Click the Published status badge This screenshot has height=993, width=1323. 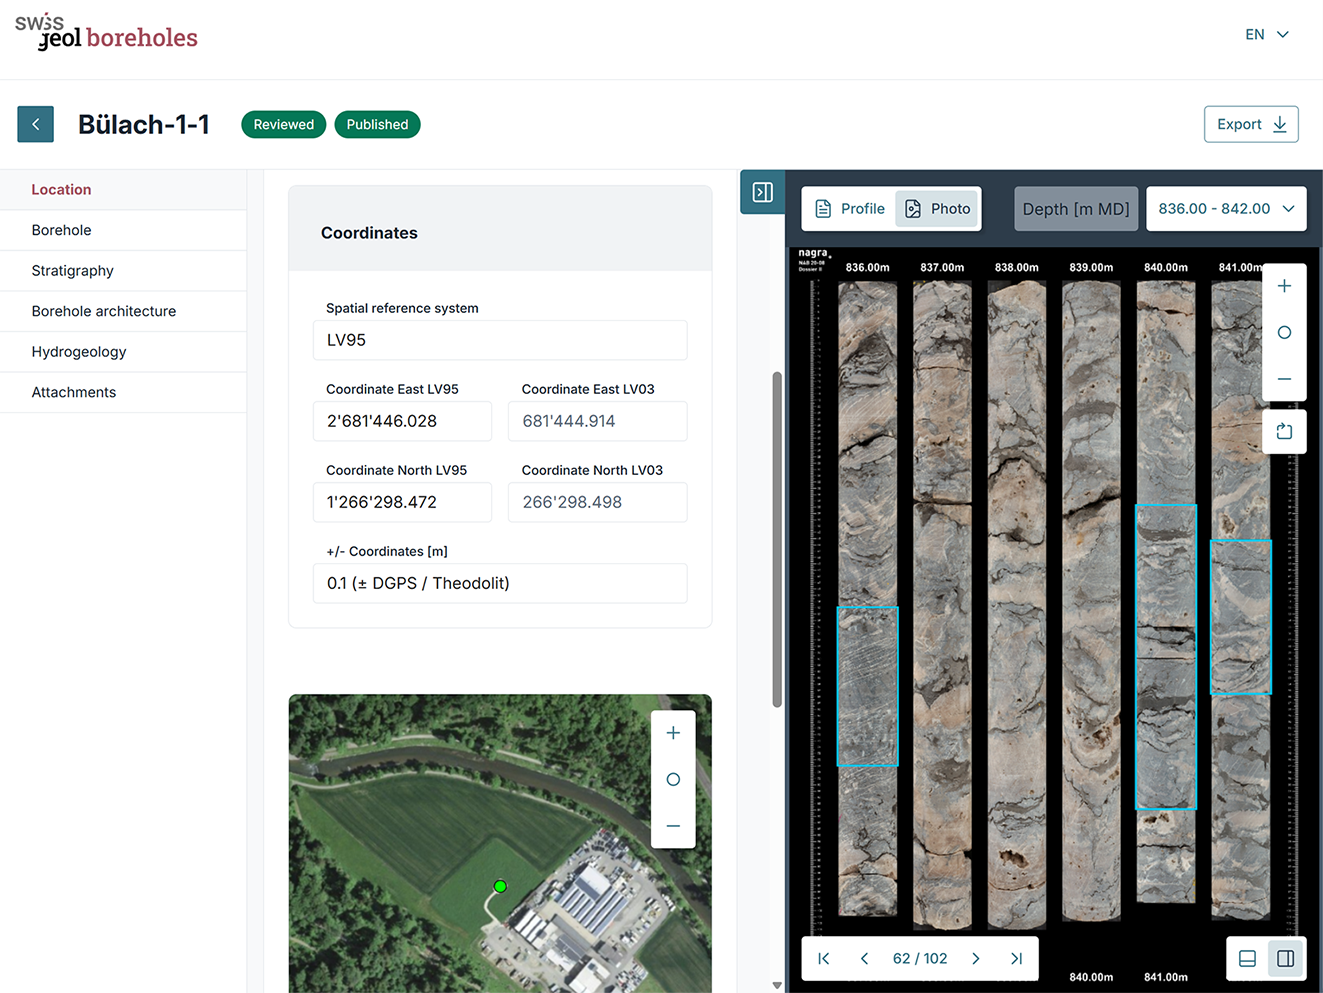pyautogui.click(x=377, y=124)
